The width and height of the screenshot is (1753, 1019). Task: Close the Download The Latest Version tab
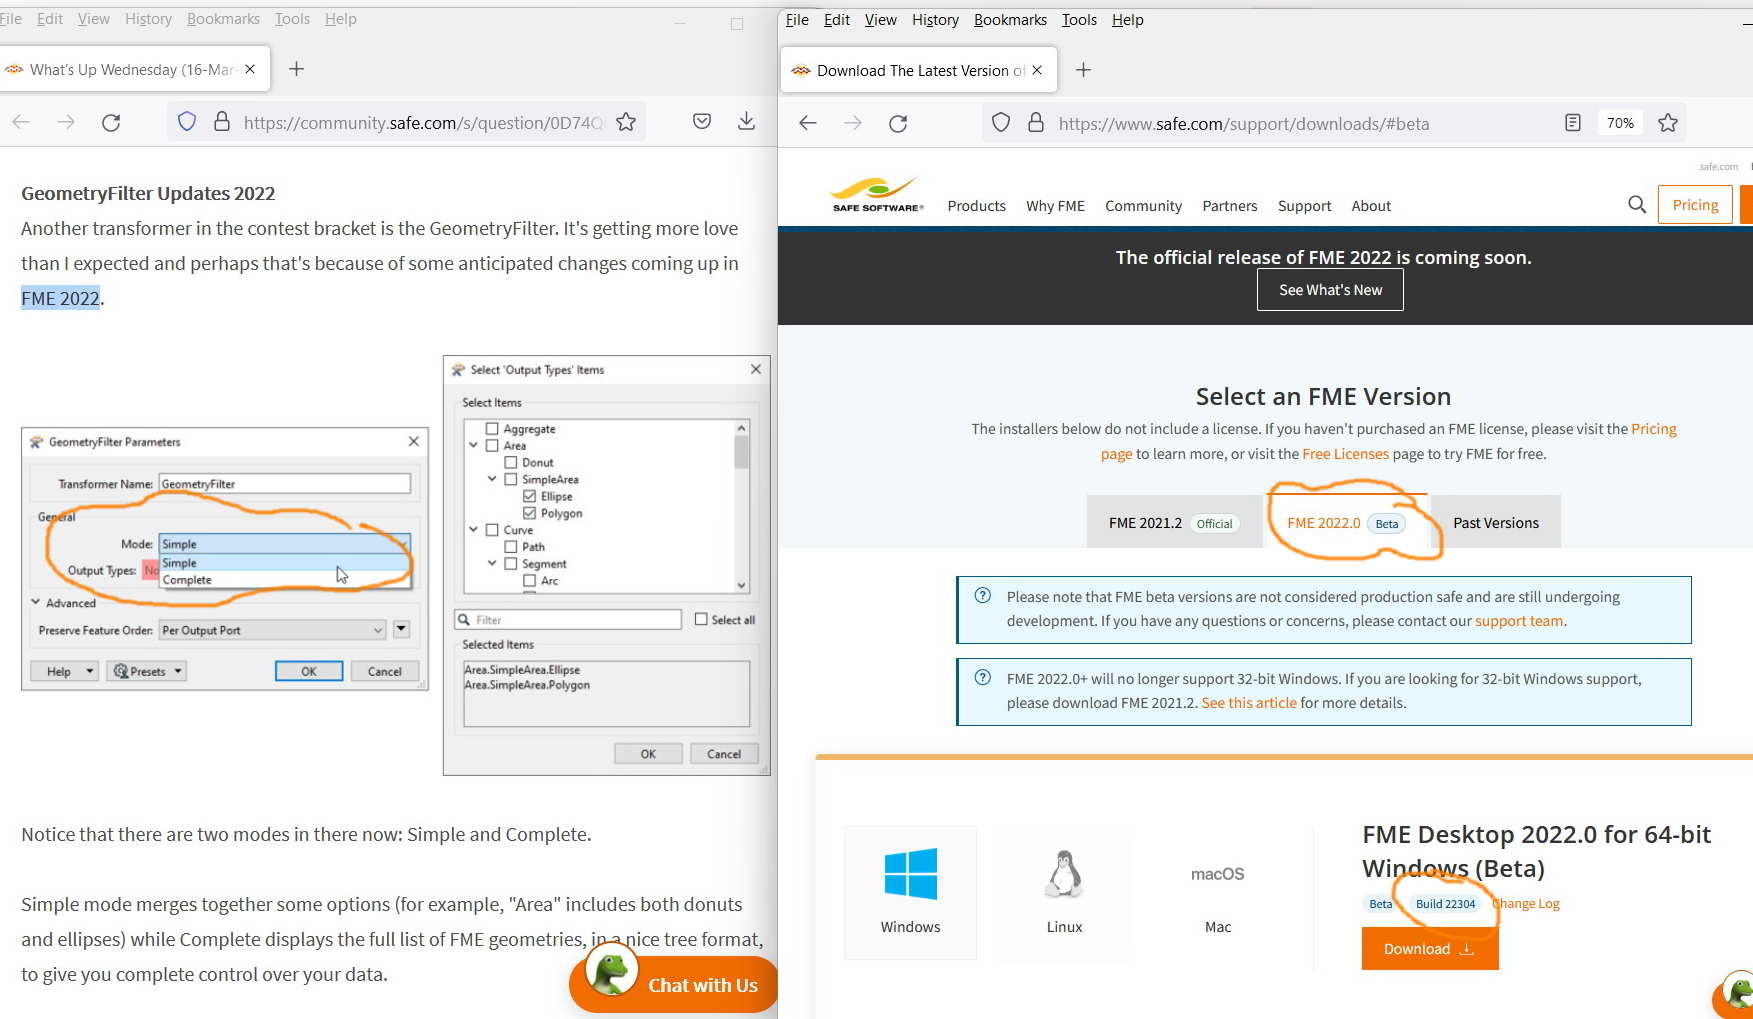(1037, 70)
